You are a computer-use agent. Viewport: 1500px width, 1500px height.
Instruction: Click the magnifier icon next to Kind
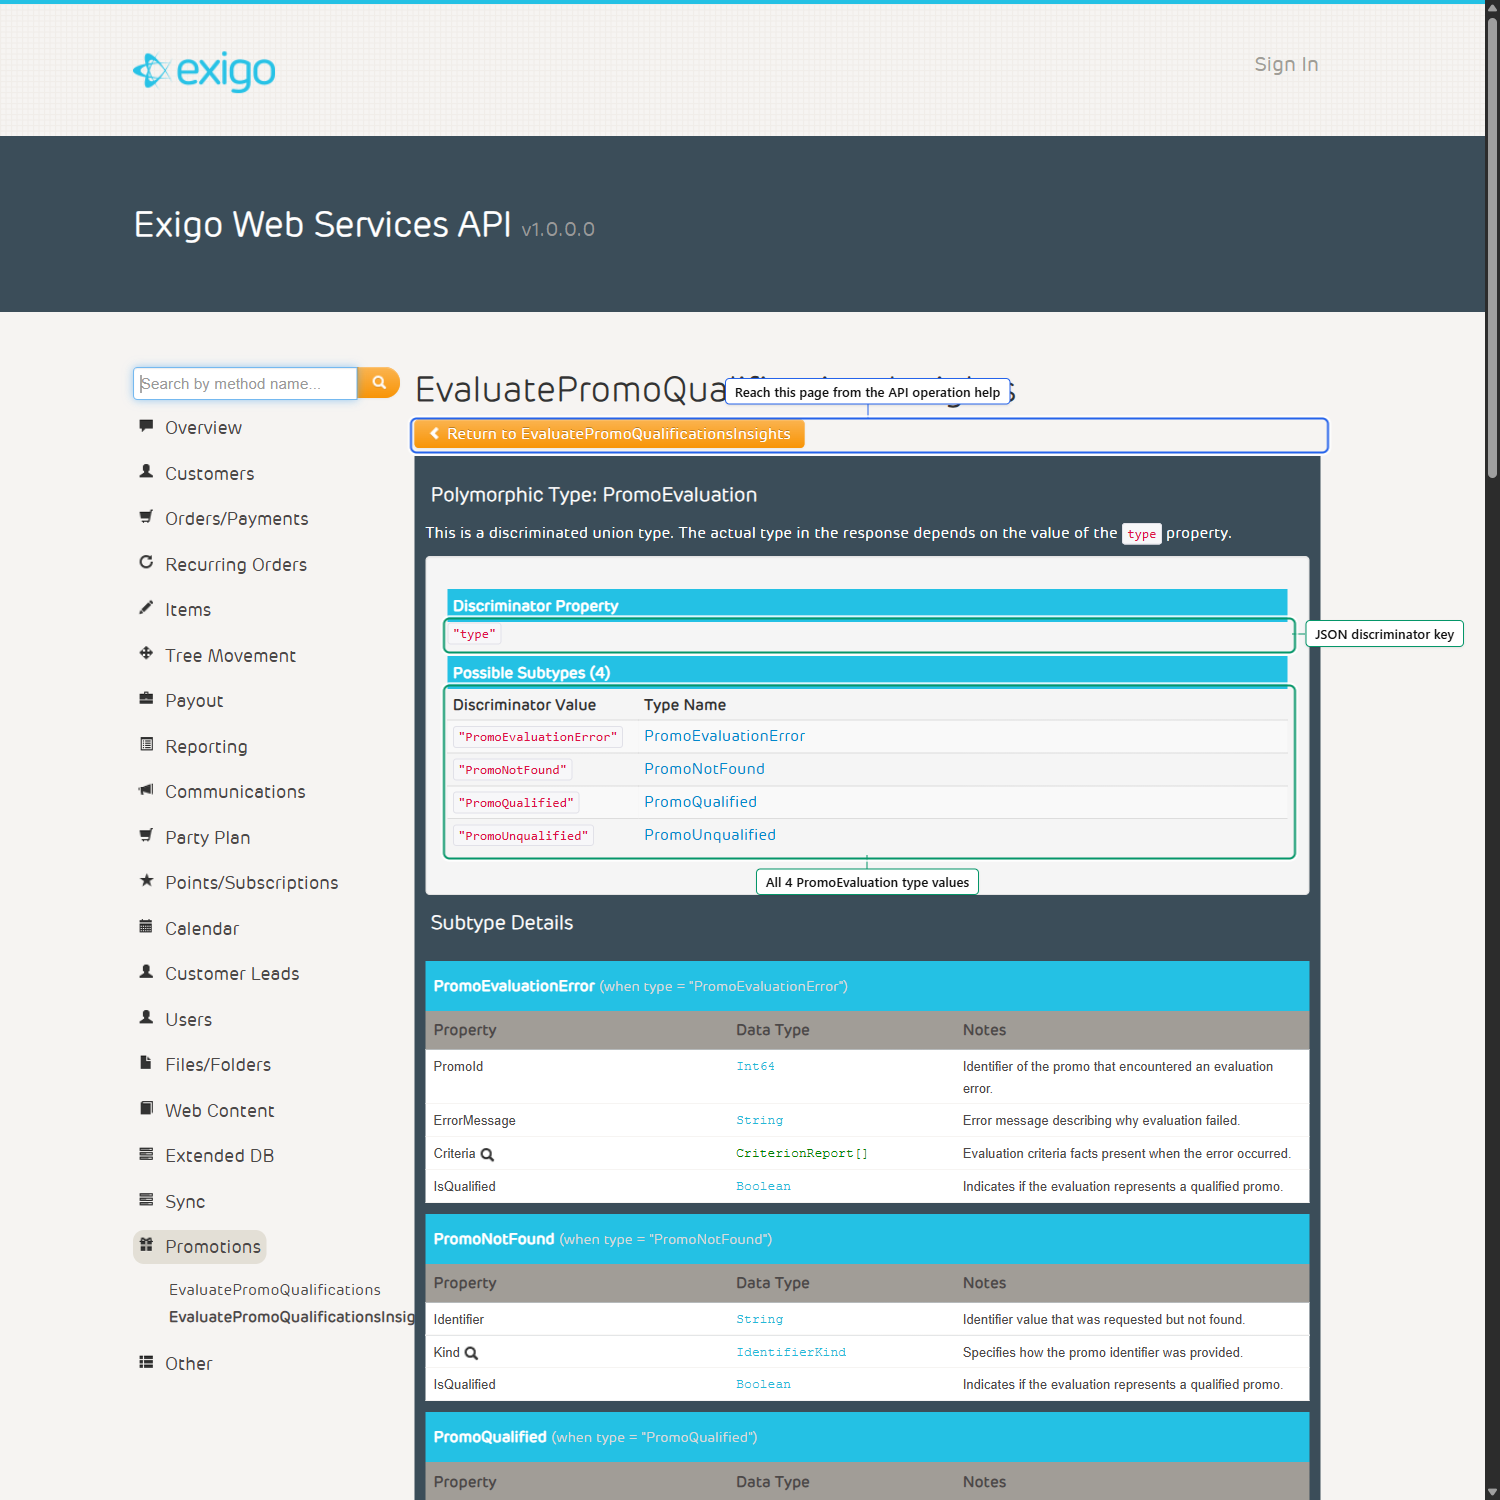tap(472, 1353)
